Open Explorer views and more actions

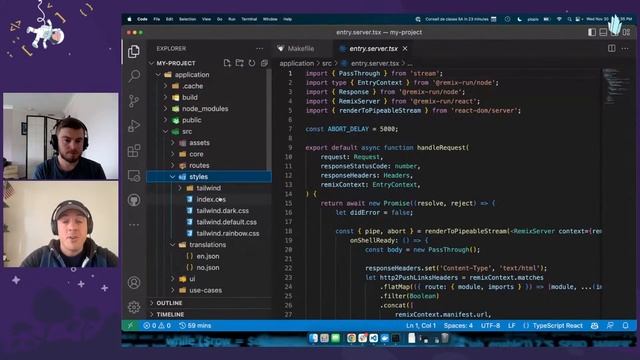coord(260,49)
